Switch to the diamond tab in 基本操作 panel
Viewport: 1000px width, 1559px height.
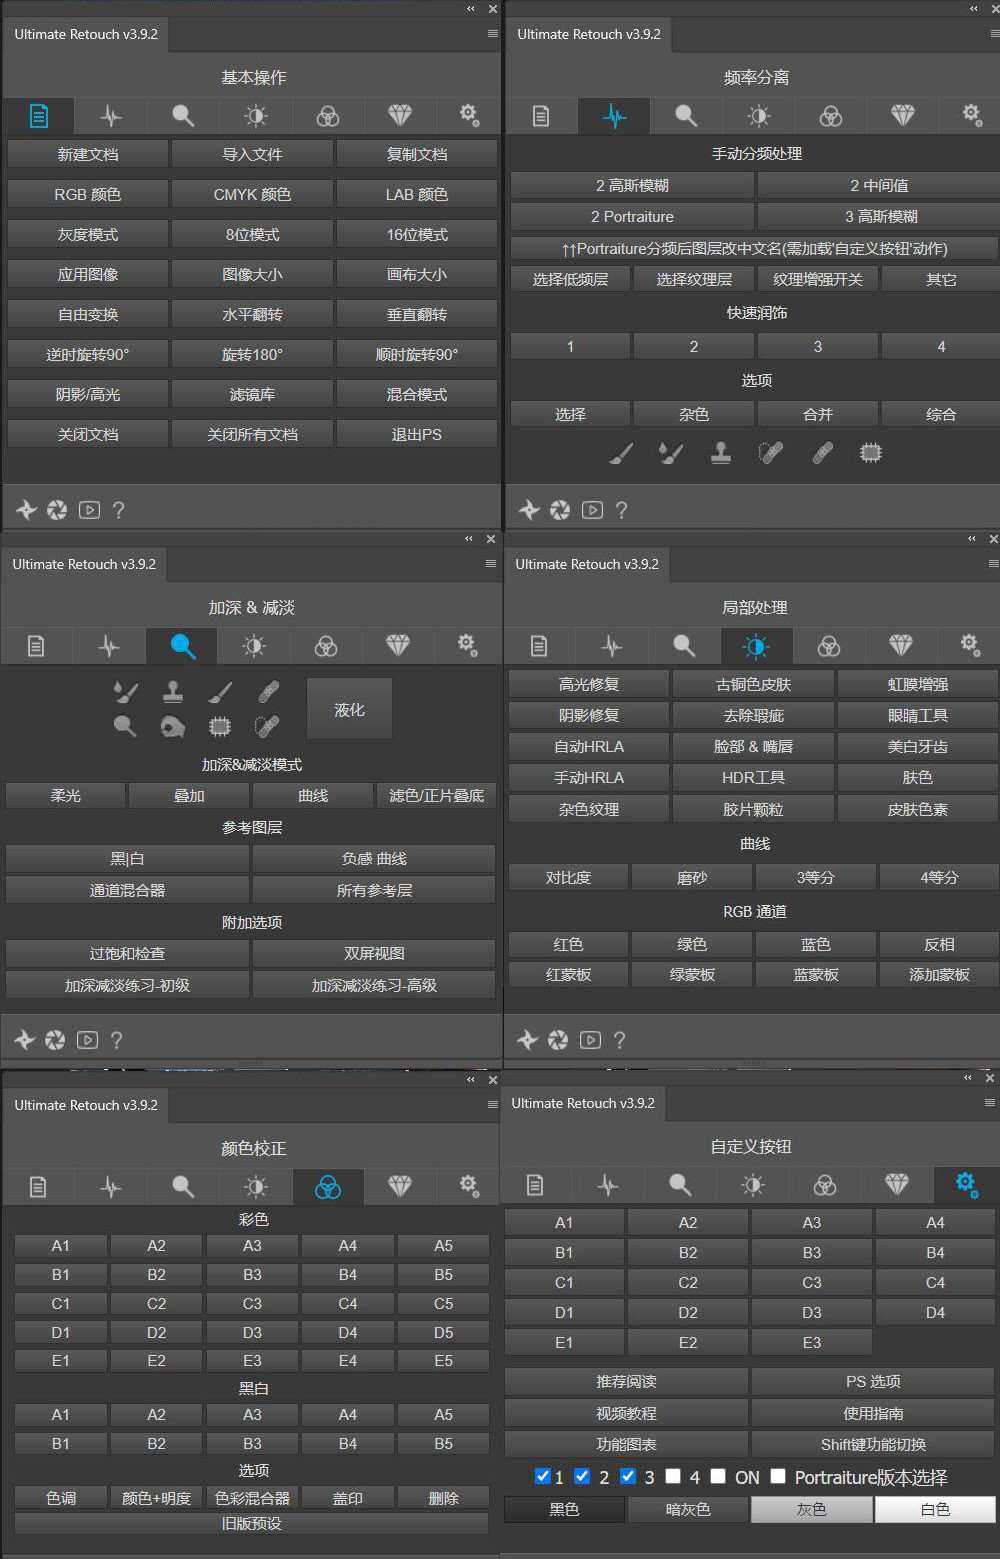[400, 116]
